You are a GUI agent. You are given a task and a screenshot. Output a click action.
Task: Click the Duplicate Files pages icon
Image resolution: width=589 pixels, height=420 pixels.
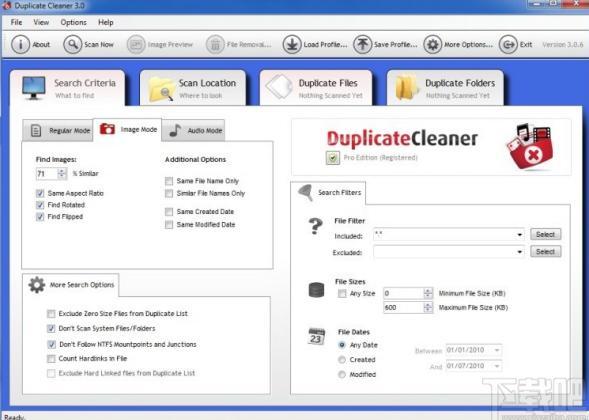[279, 86]
